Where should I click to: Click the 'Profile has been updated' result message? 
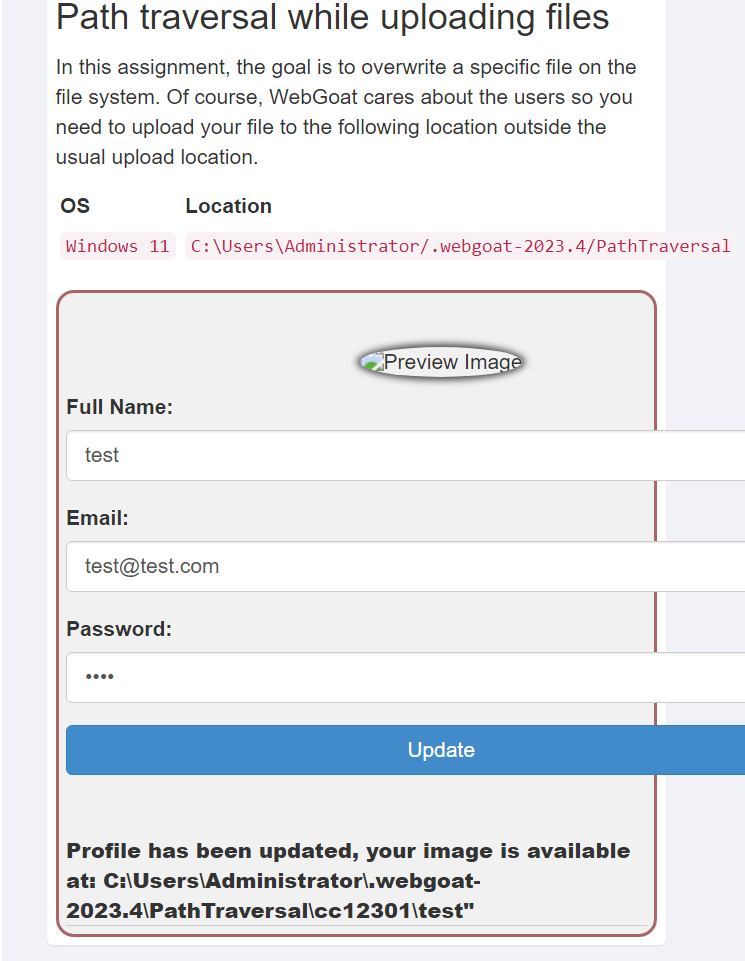(x=348, y=881)
